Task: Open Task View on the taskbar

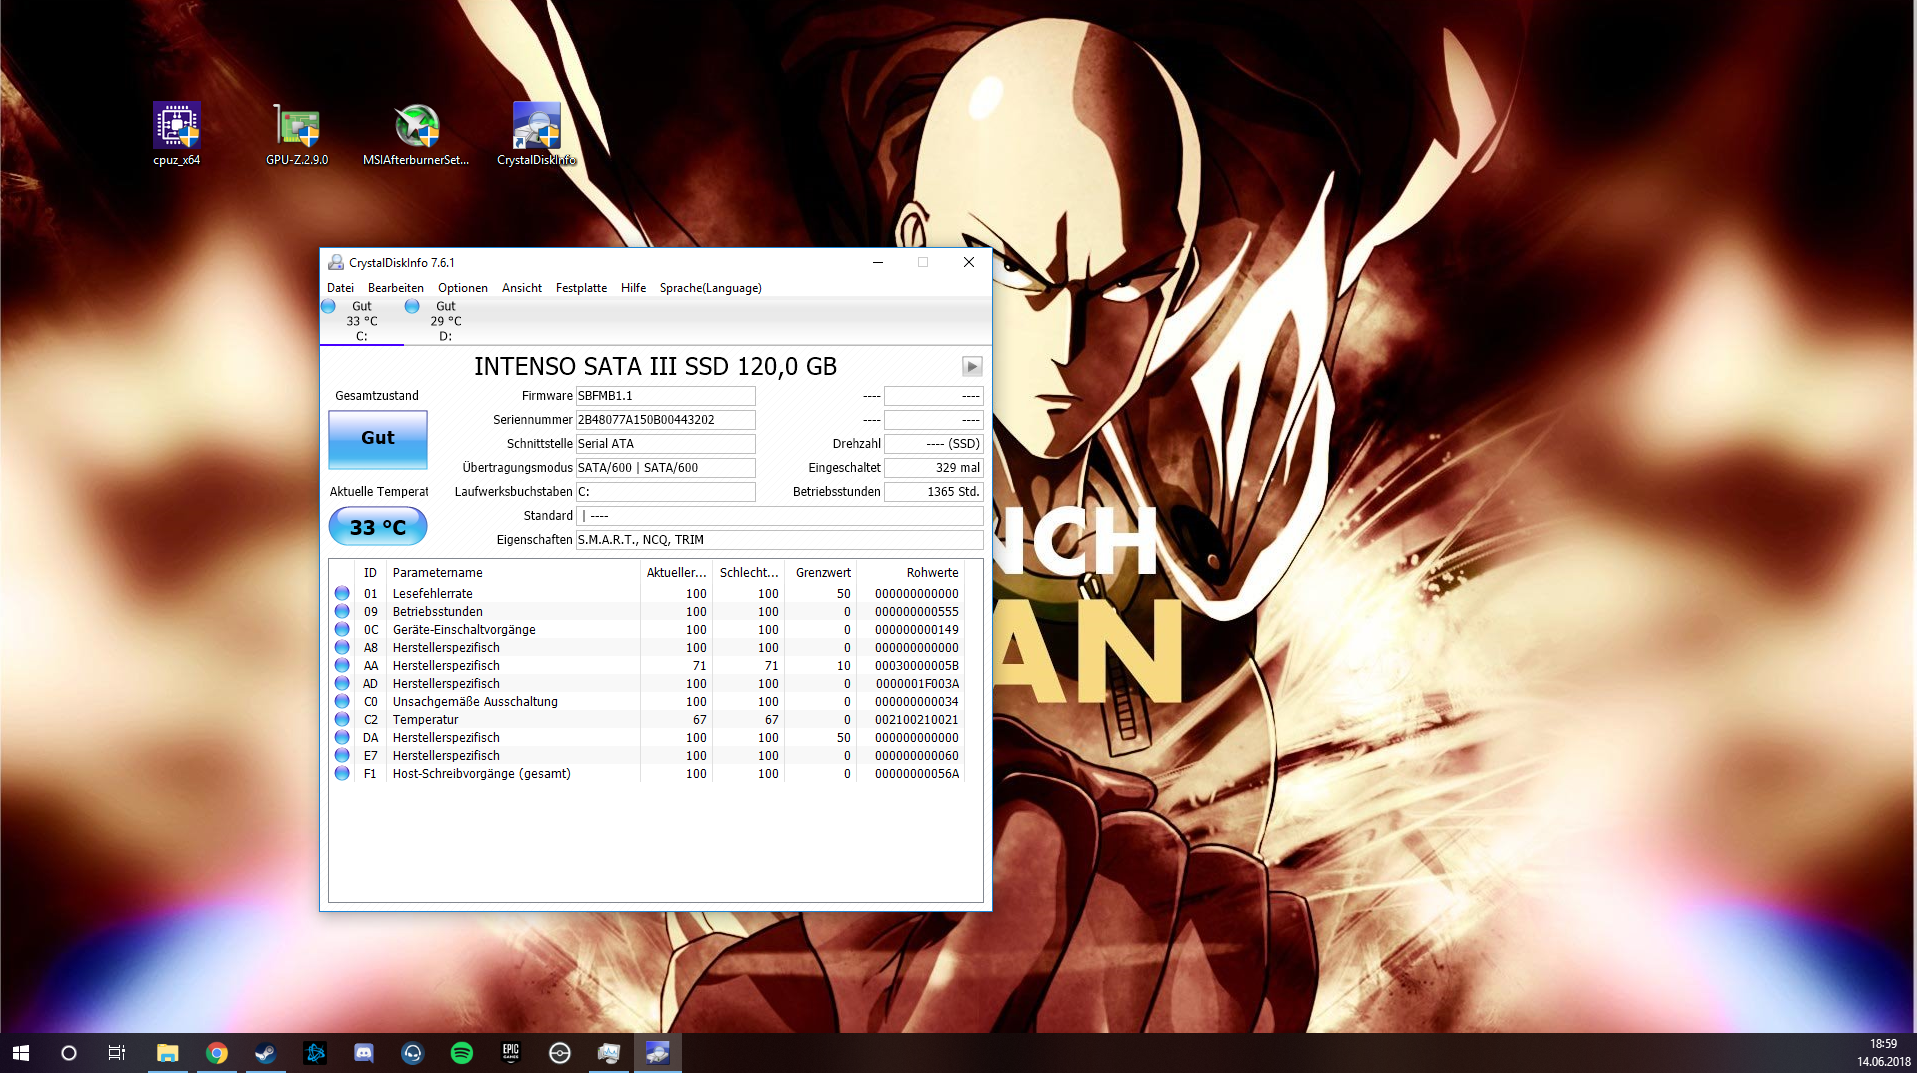Action: pyautogui.click(x=117, y=1053)
